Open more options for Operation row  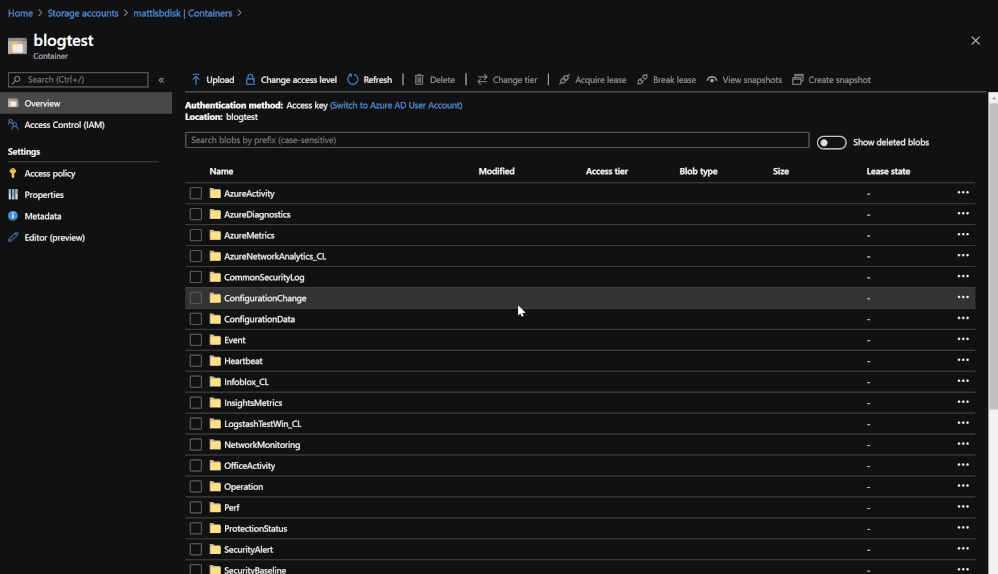tap(963, 486)
